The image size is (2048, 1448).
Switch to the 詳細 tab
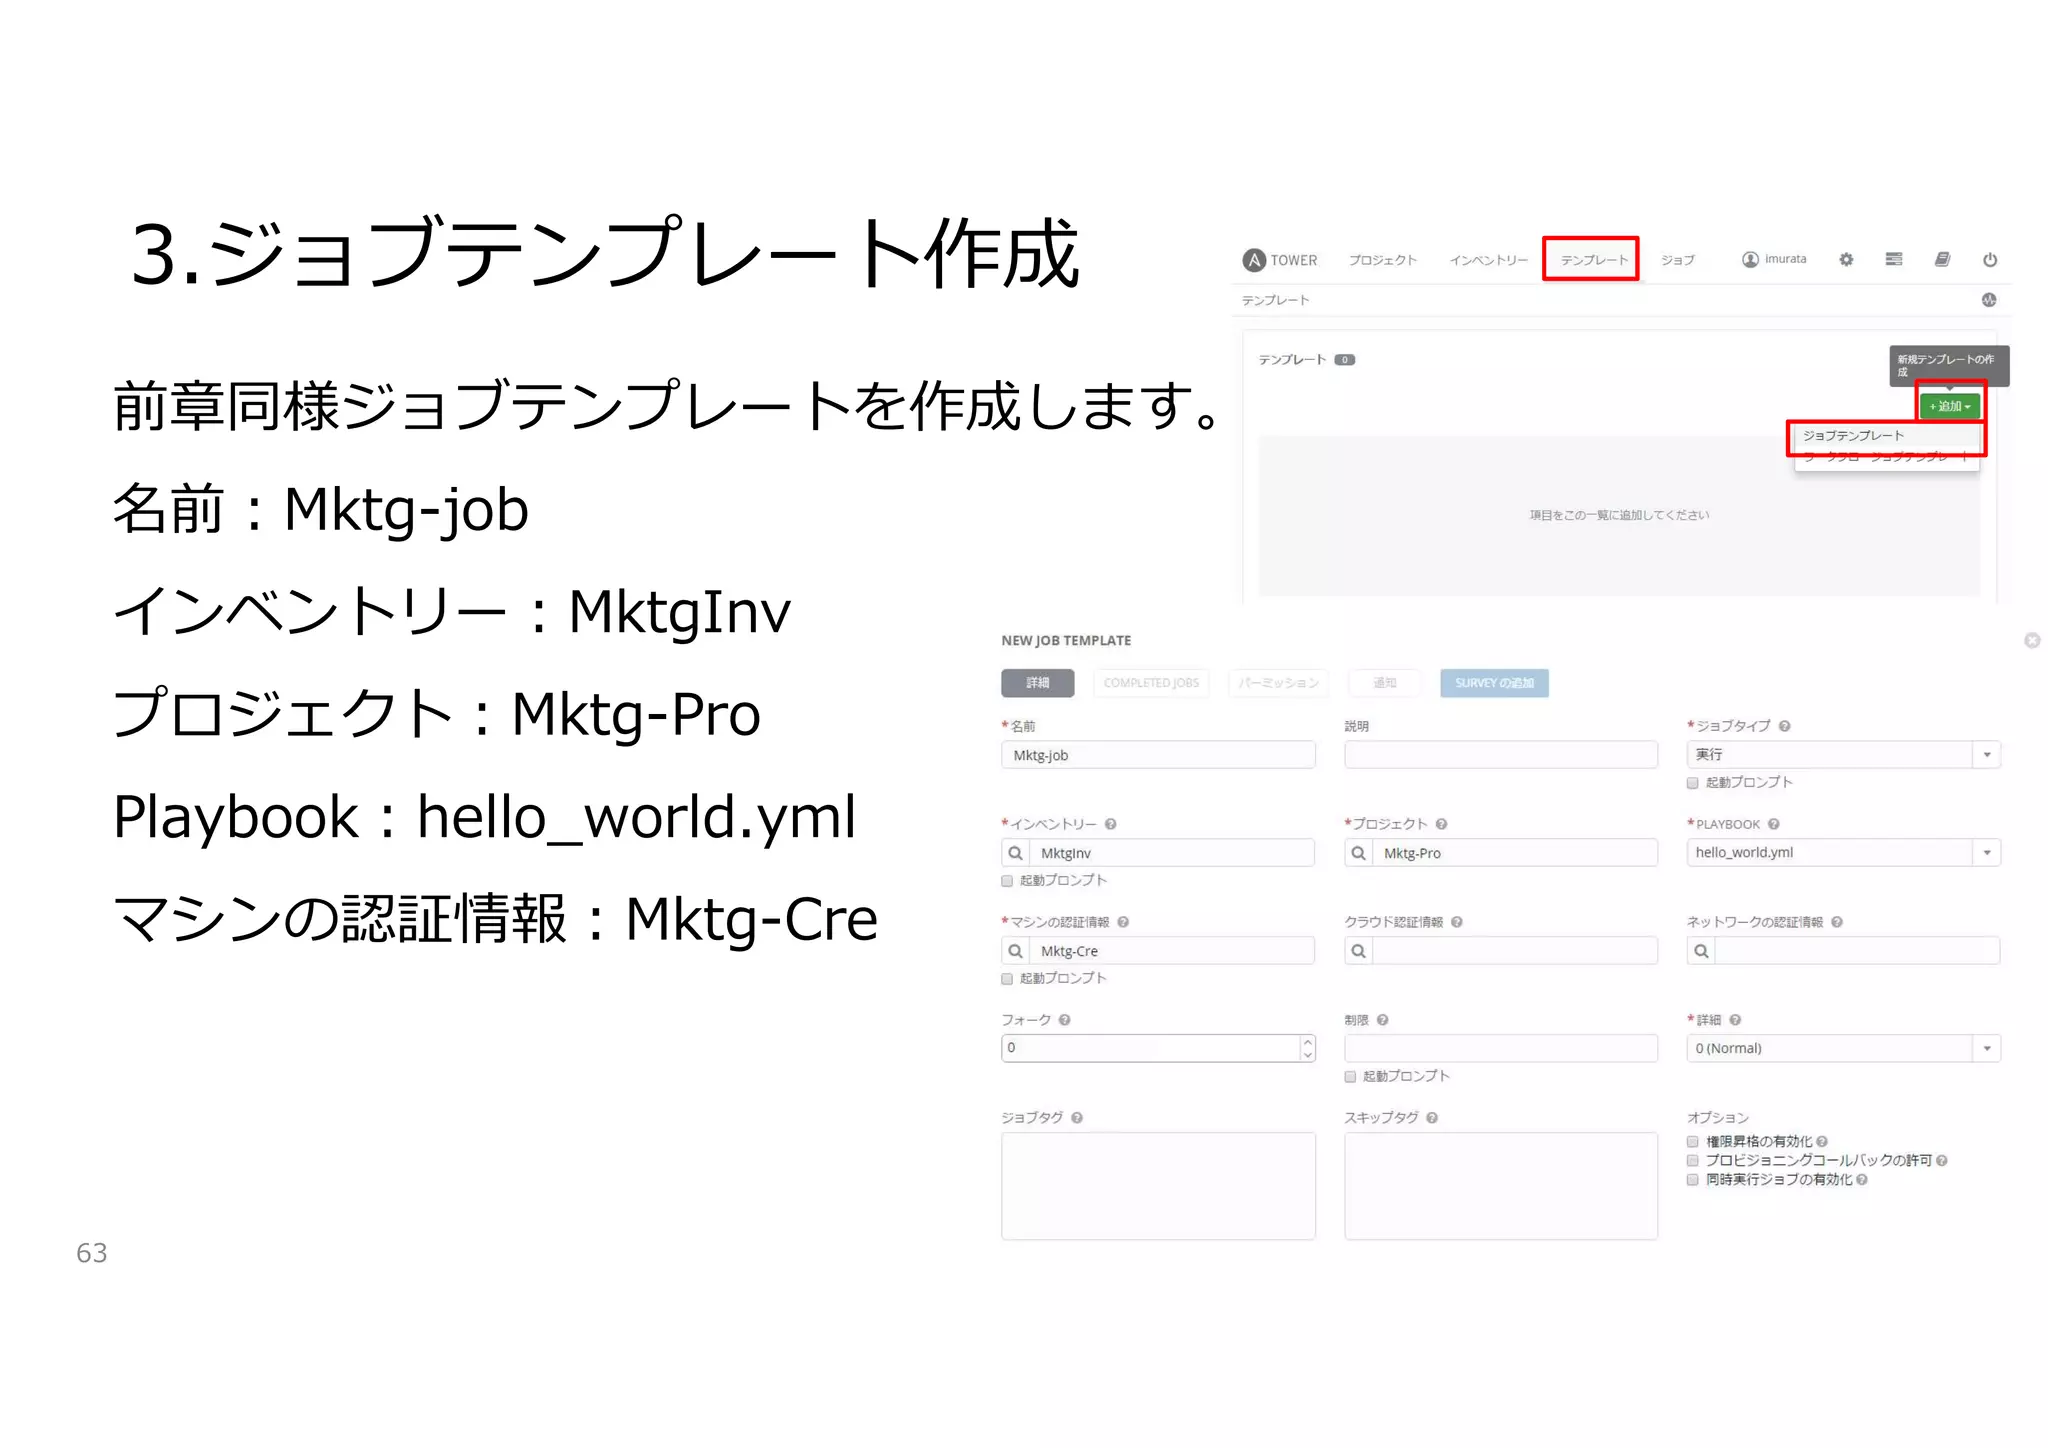(x=1038, y=683)
